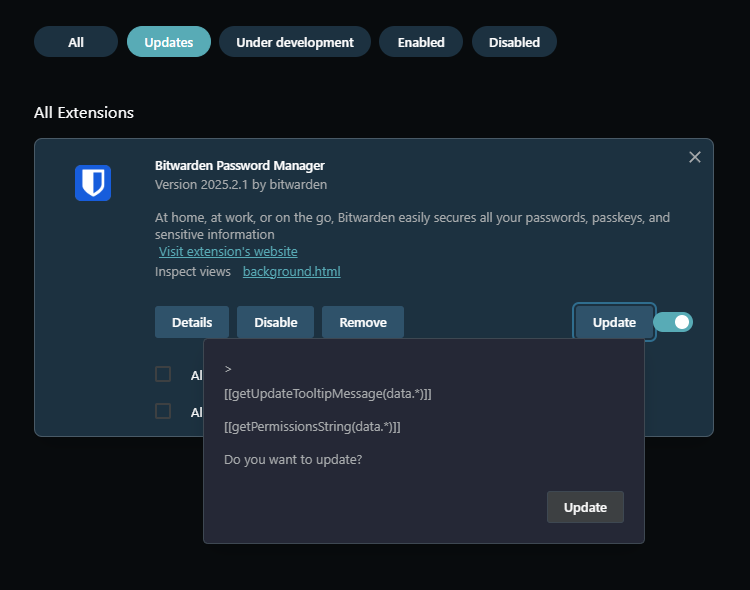Image resolution: width=750 pixels, height=590 pixels.
Task: Click the All Extensions heading
Action: tap(84, 112)
